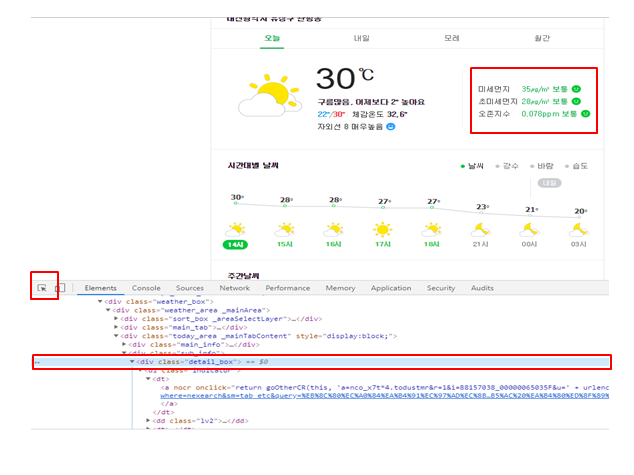Click the 15시 weather icon
This screenshot has width=634, height=475.
click(x=285, y=229)
